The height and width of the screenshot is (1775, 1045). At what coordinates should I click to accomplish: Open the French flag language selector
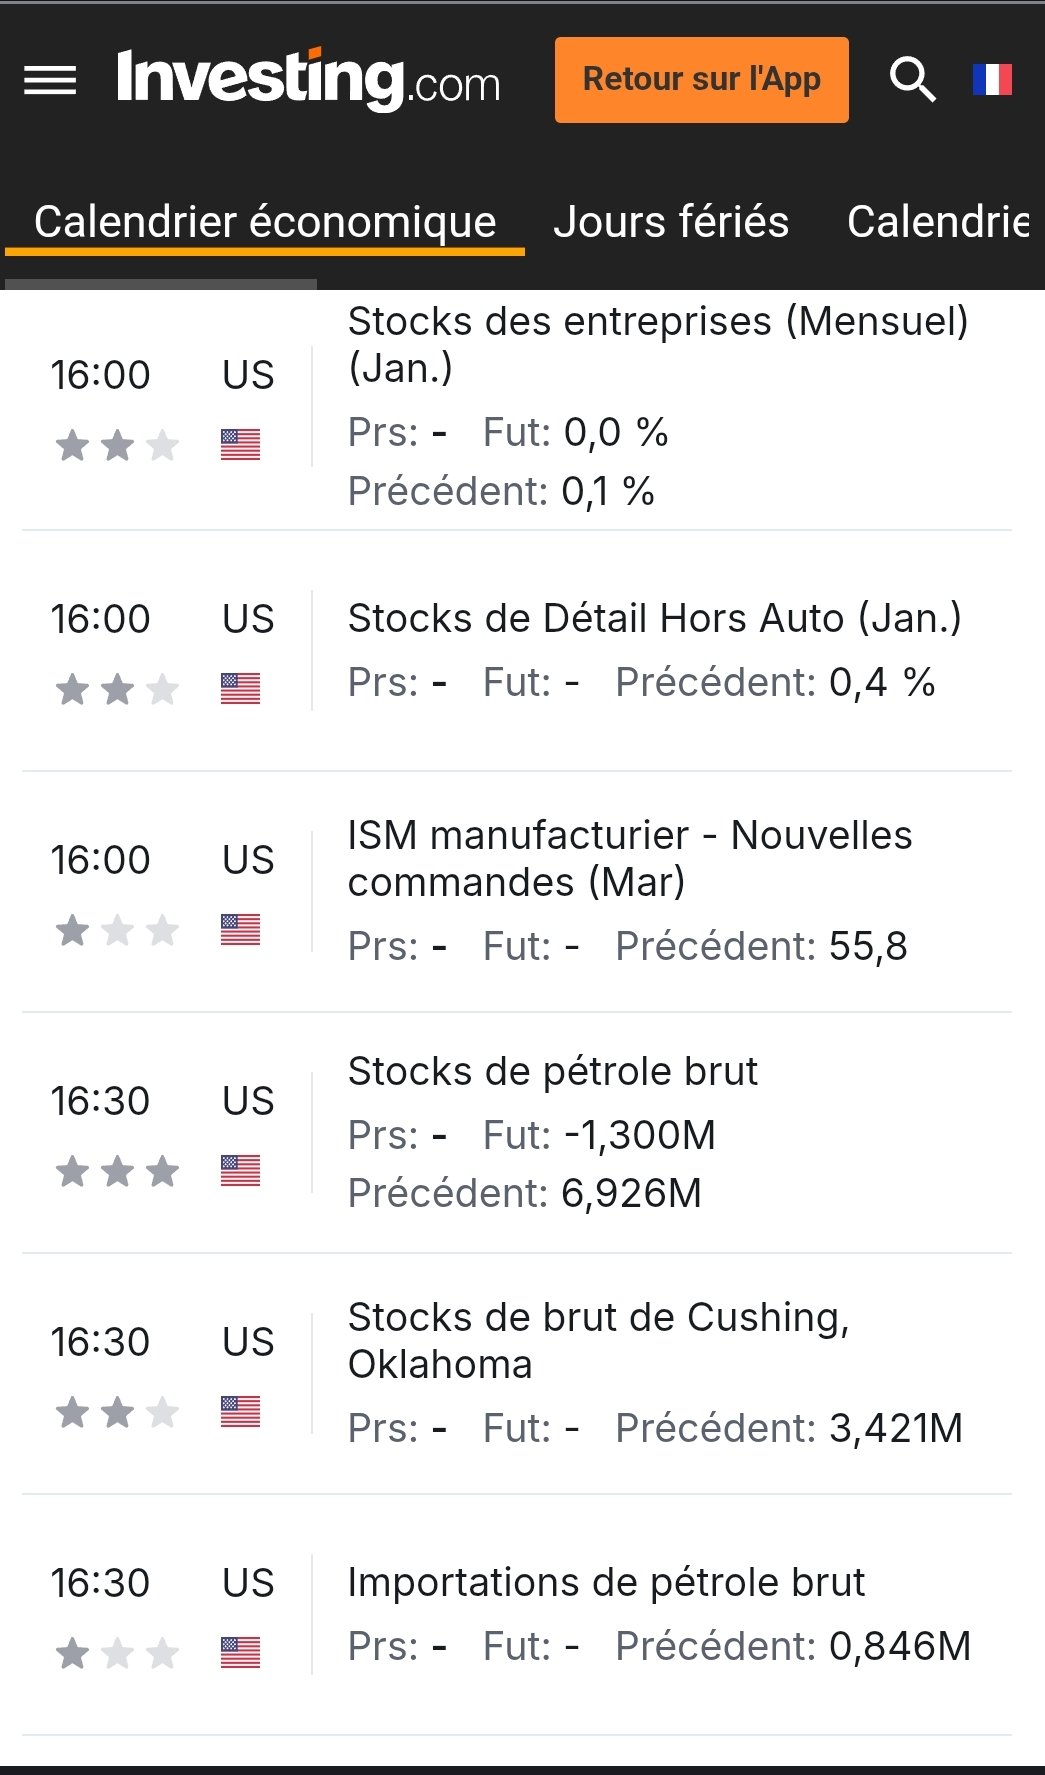[x=992, y=80]
